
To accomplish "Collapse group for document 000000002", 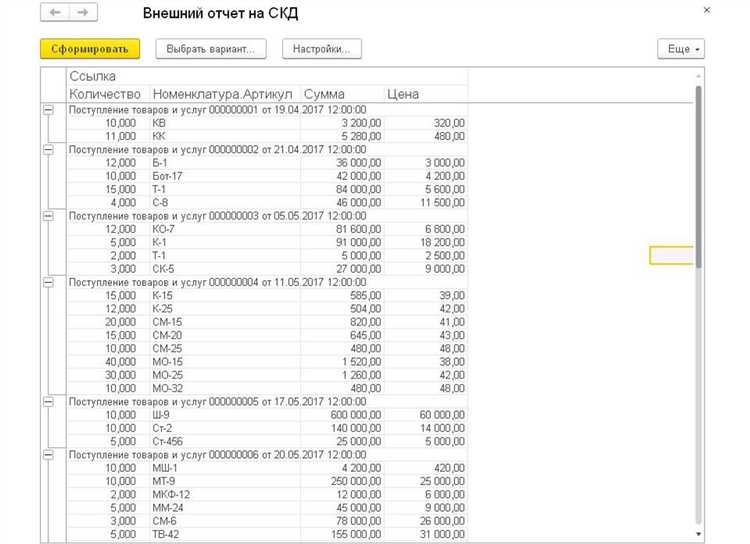I will 48,150.
